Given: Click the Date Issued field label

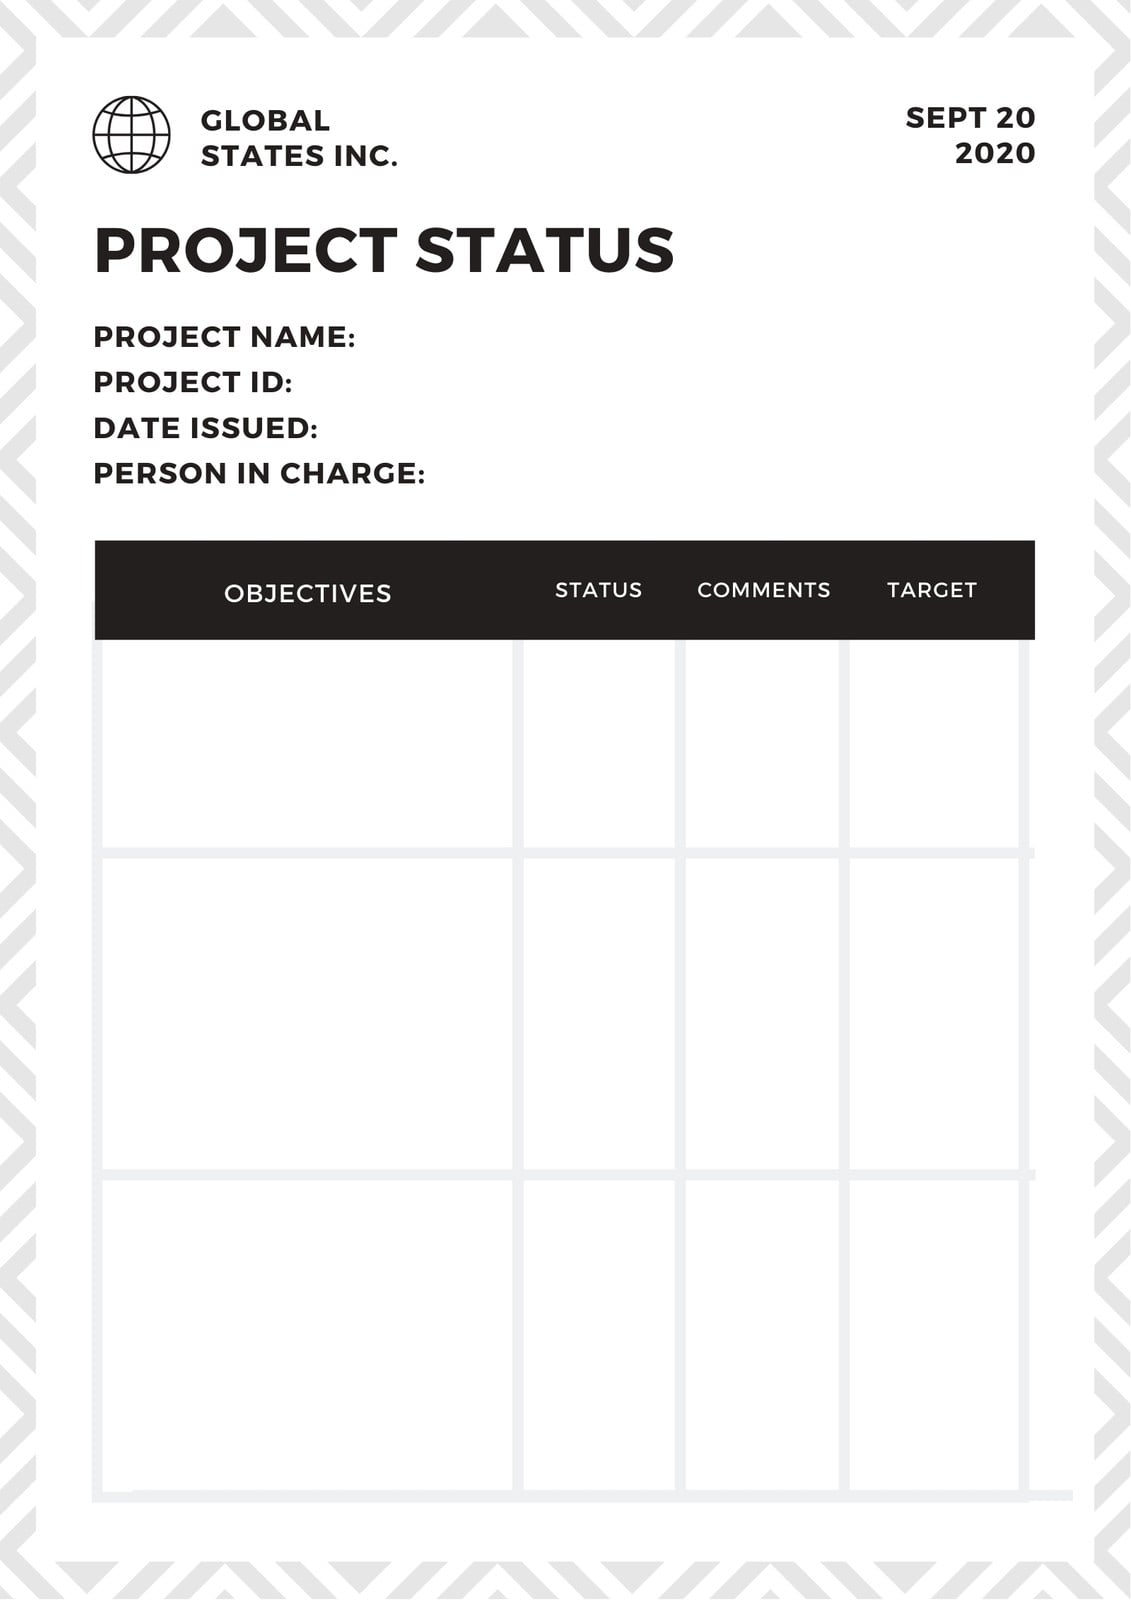Looking at the screenshot, I should coord(205,428).
